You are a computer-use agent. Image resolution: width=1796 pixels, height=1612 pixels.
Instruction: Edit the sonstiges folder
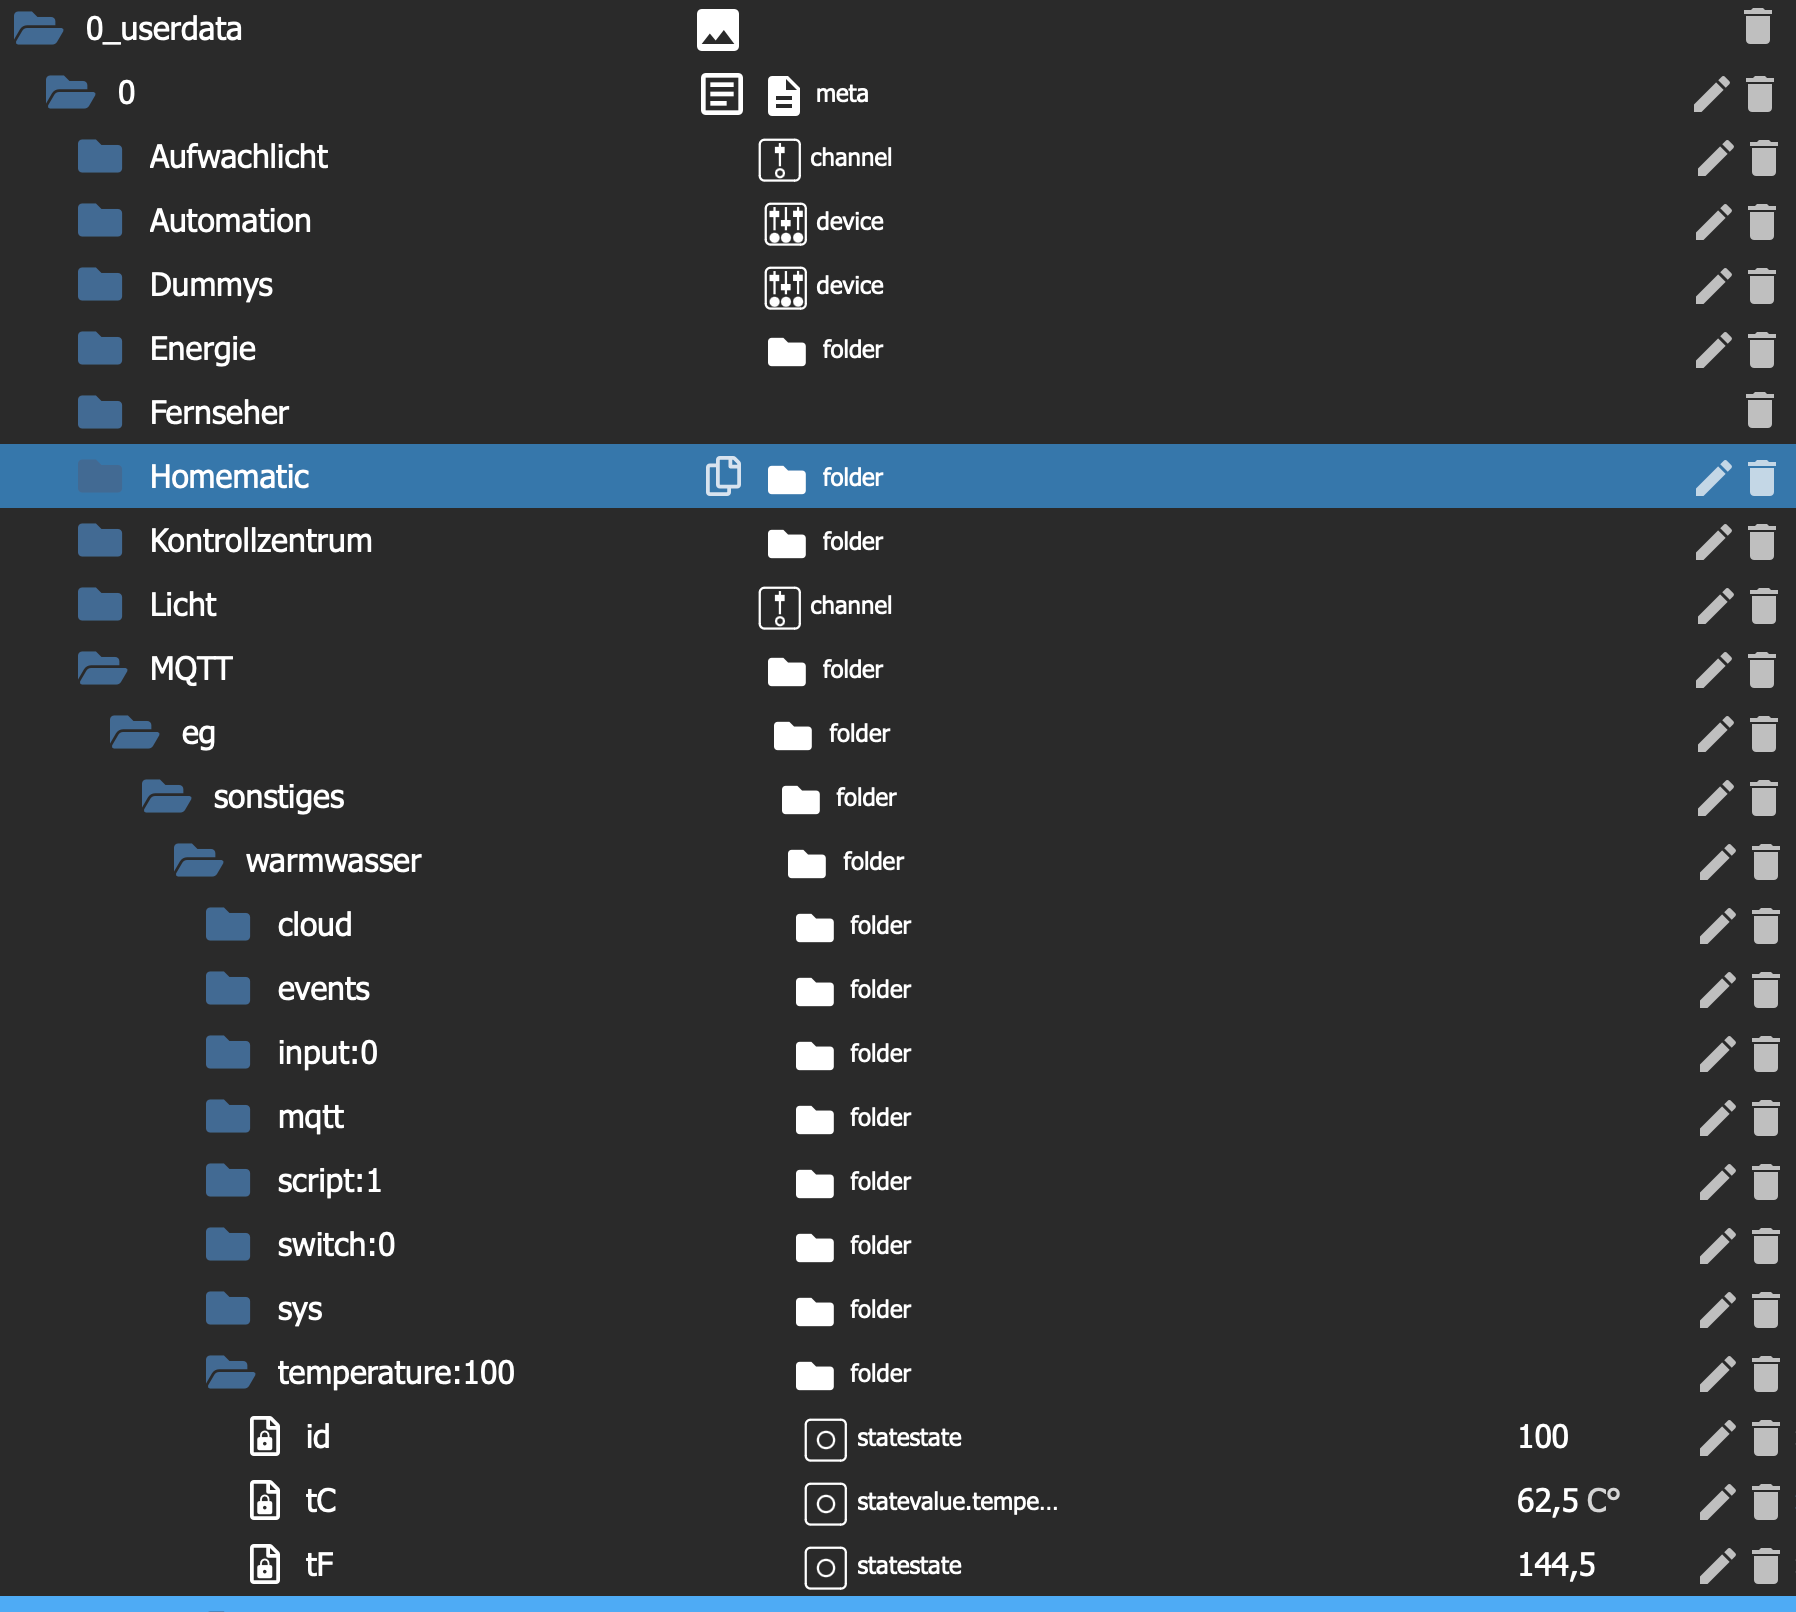[1716, 798]
